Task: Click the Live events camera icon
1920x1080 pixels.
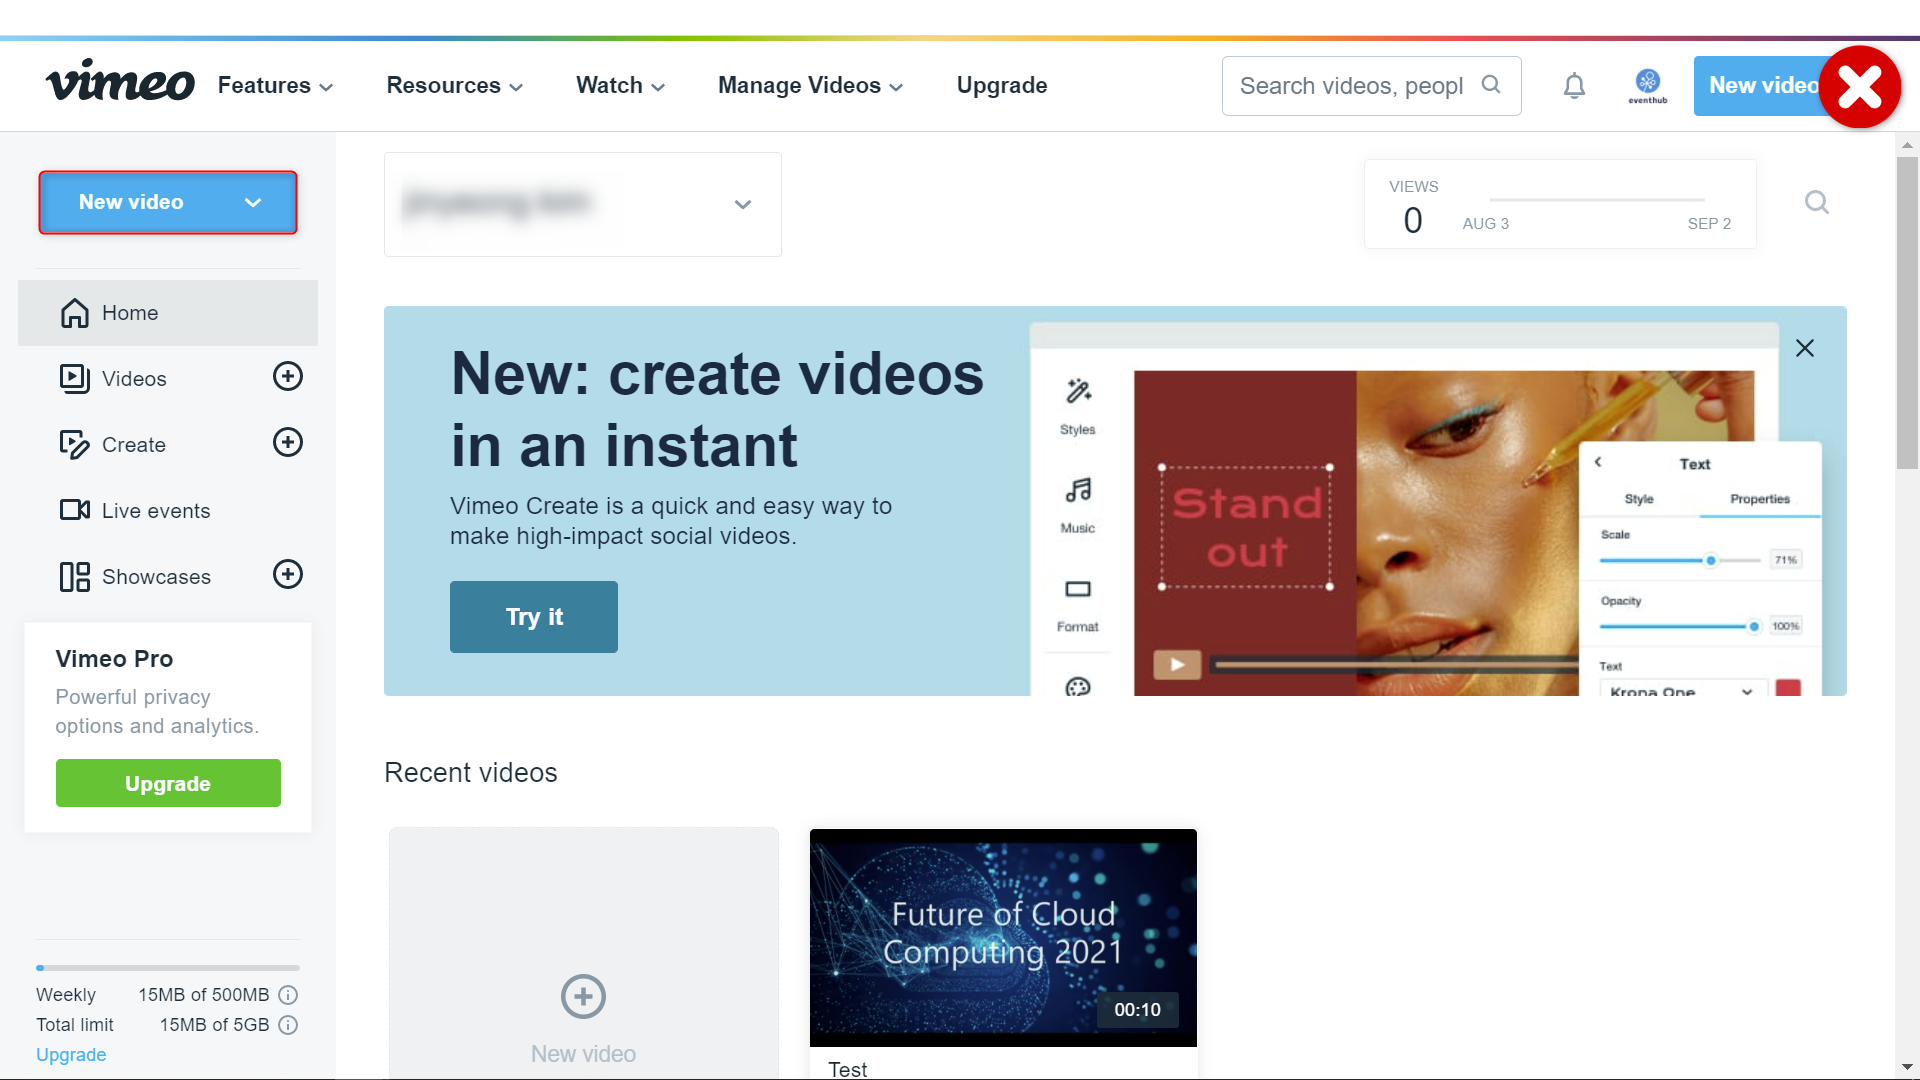Action: [x=75, y=511]
